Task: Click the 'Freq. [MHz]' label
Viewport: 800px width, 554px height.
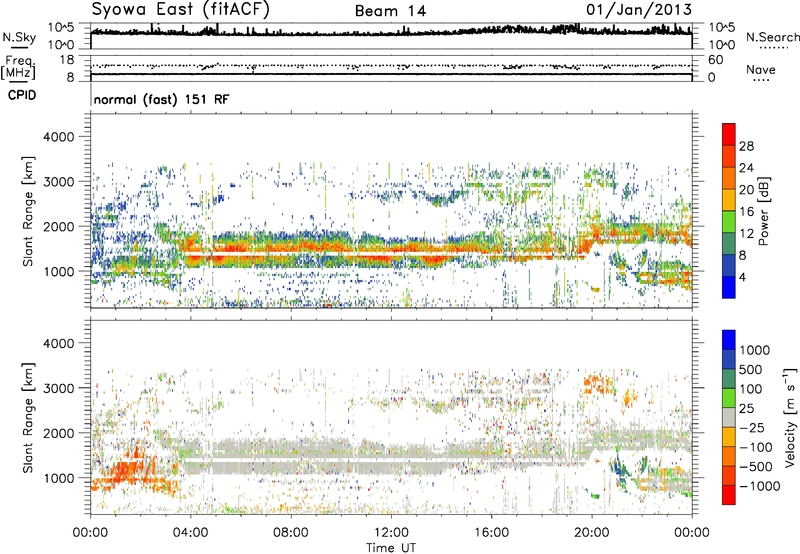Action: (x=19, y=68)
